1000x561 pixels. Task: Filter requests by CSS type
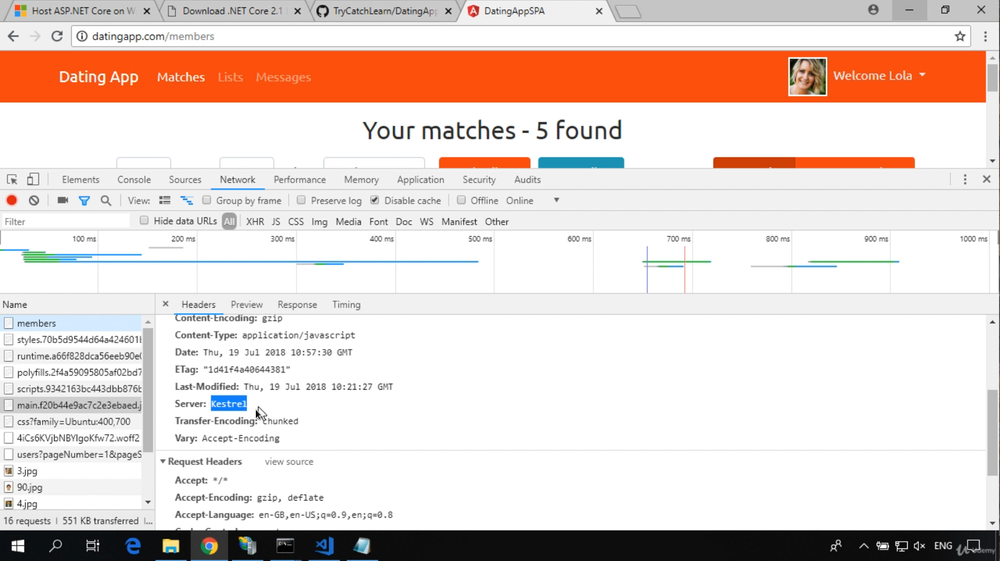point(296,222)
